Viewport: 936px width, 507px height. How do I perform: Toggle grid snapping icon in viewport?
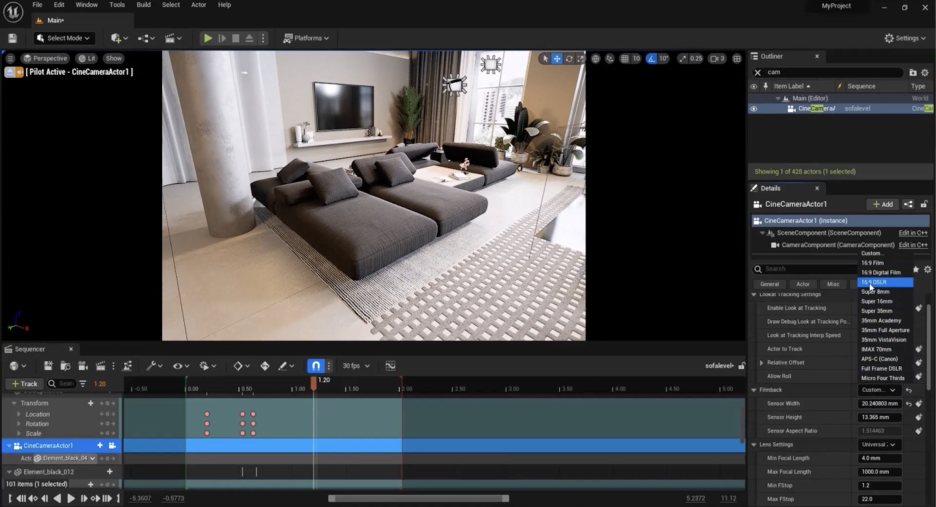click(x=624, y=59)
